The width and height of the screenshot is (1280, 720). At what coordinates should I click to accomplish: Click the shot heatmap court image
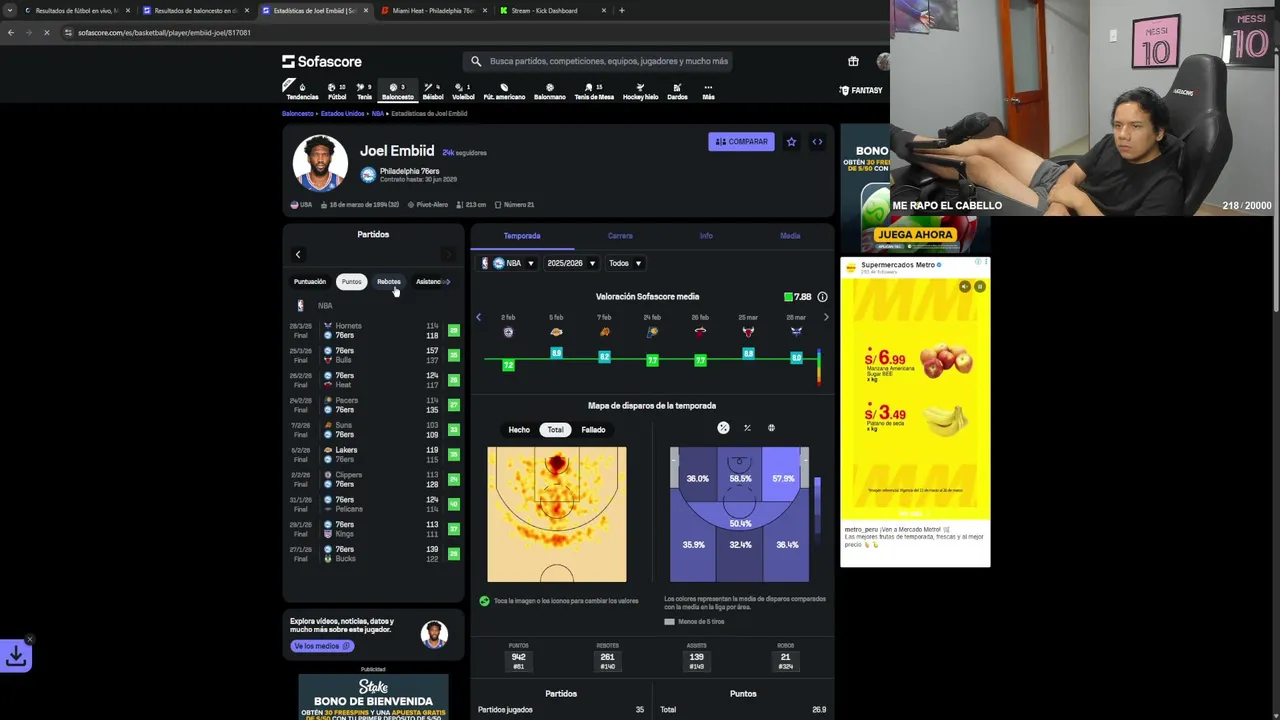point(557,515)
